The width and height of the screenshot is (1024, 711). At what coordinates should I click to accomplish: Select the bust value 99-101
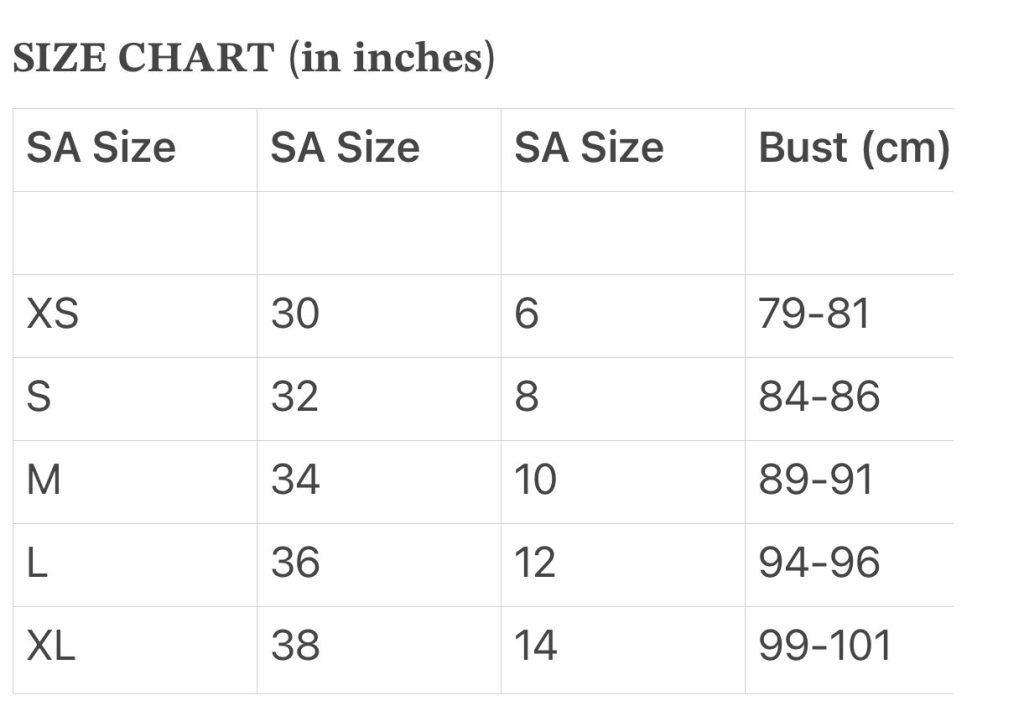[825, 646]
